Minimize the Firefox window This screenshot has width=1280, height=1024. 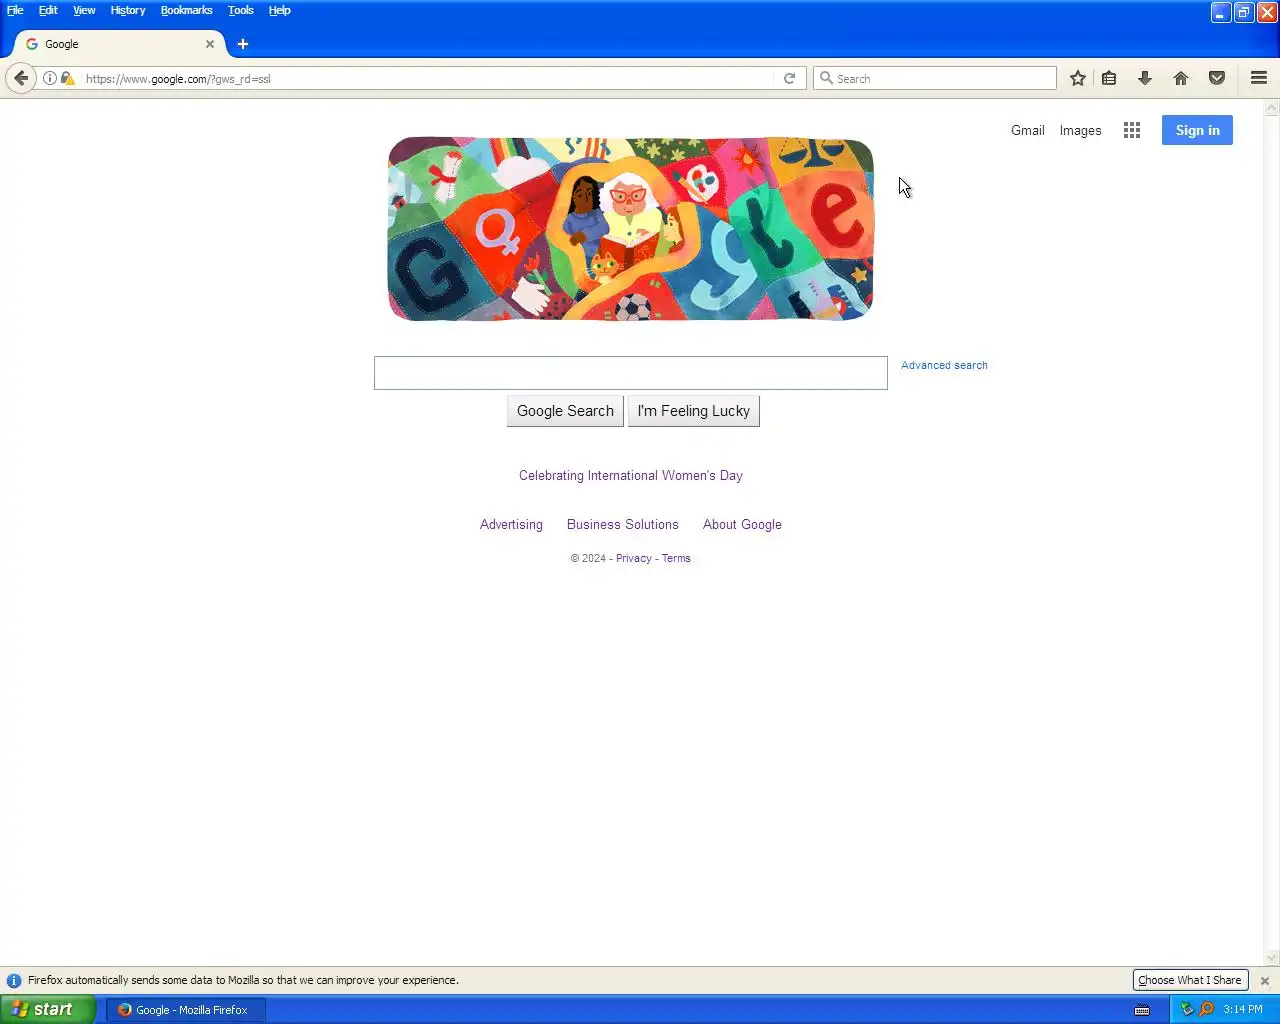tap(1221, 12)
